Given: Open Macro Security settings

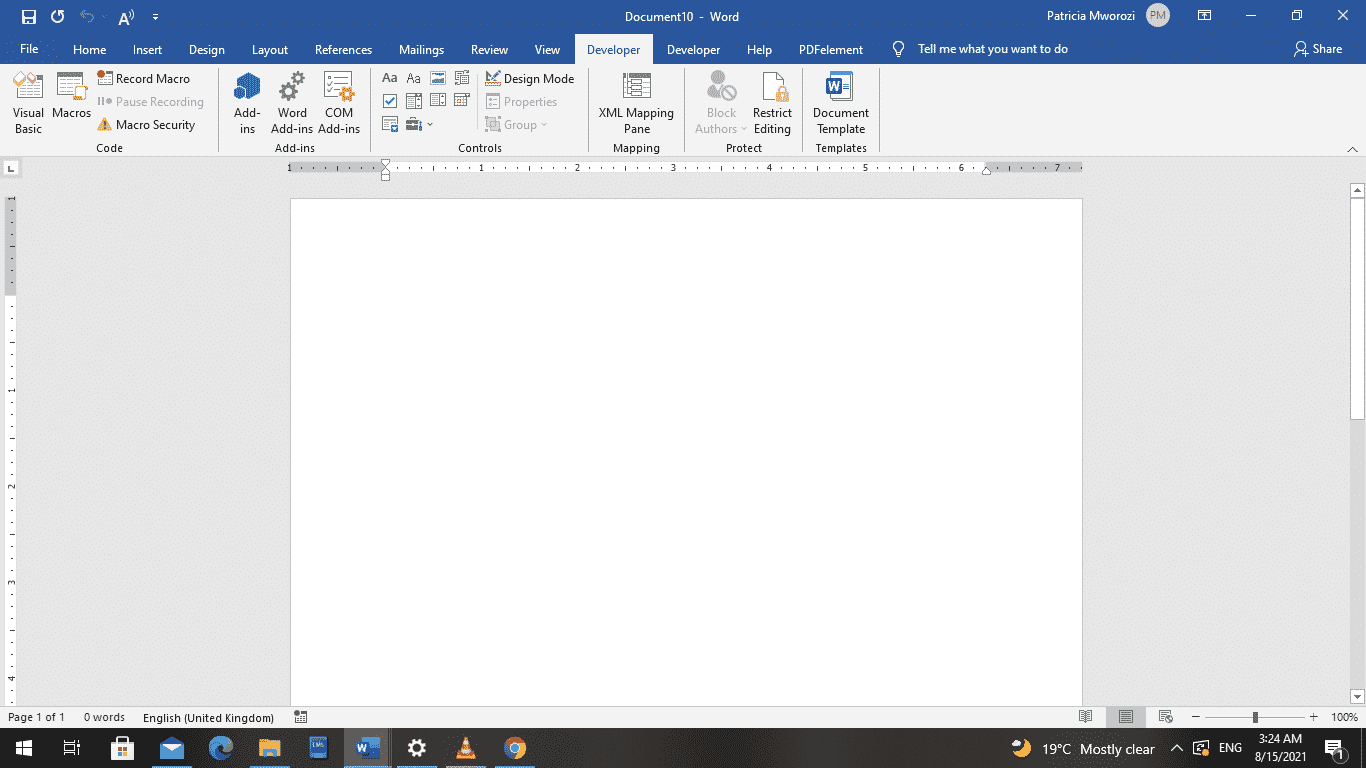Looking at the screenshot, I should [x=151, y=124].
